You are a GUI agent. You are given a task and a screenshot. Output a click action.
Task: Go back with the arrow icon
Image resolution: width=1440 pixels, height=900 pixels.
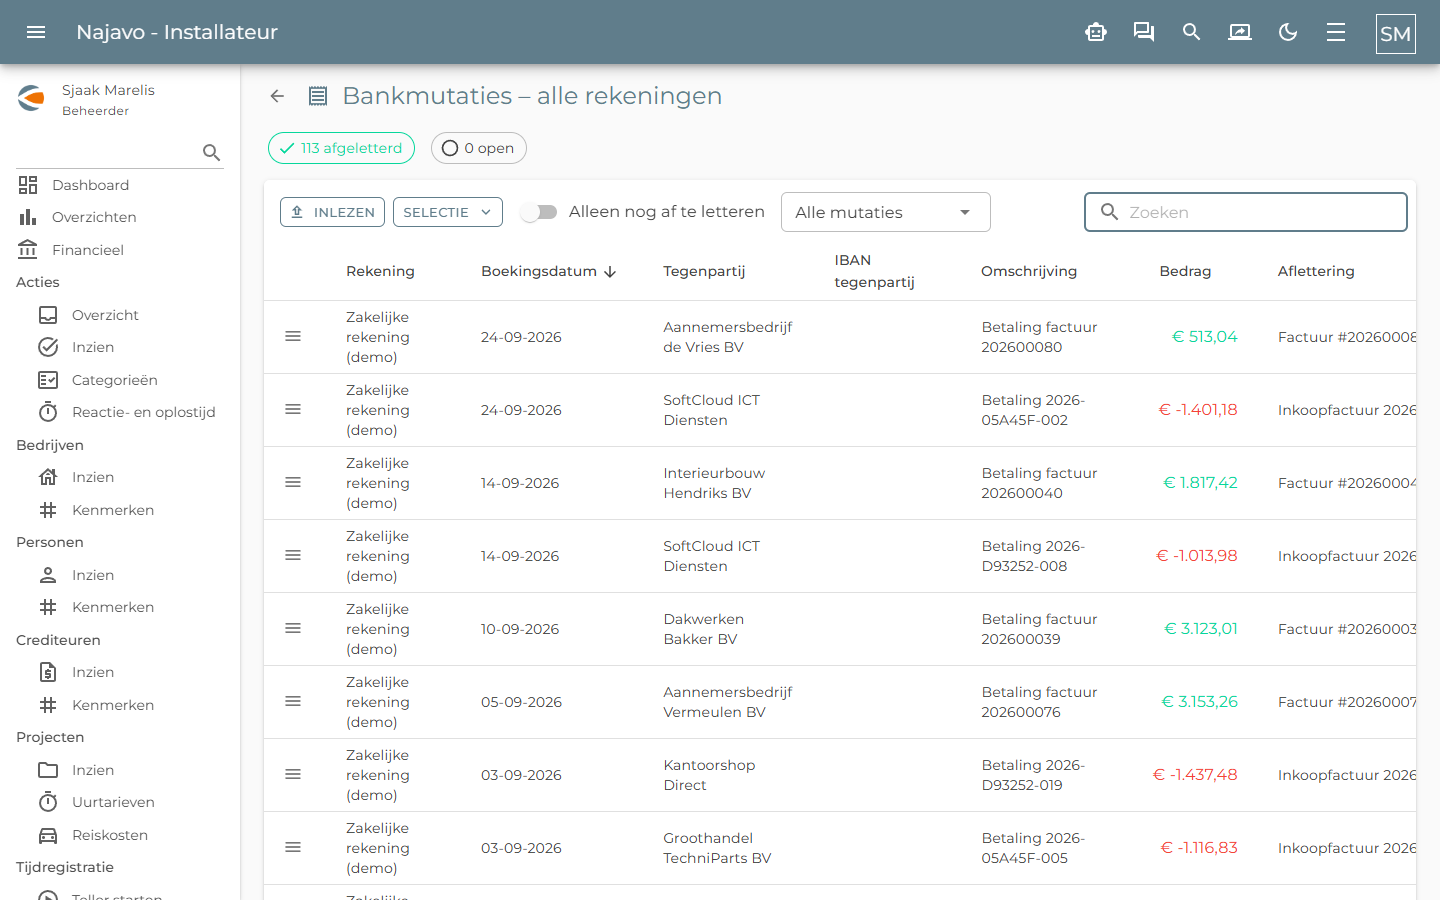pyautogui.click(x=277, y=96)
